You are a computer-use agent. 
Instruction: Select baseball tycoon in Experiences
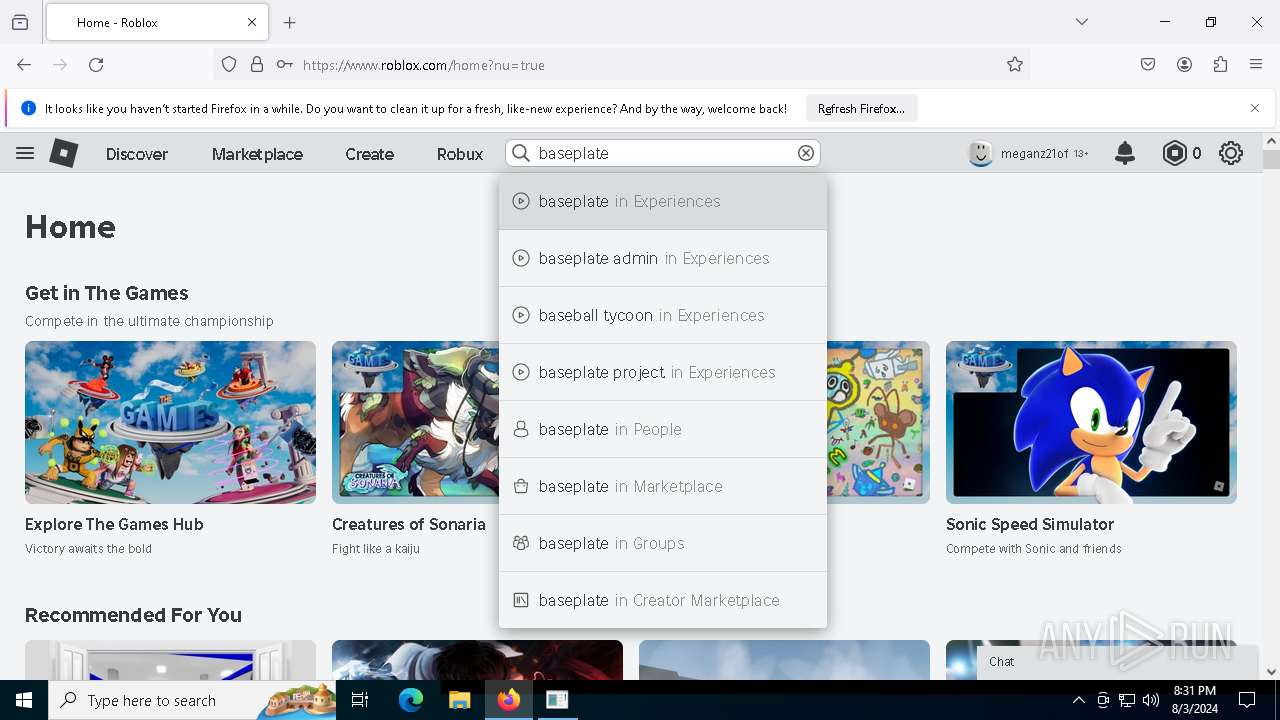pyautogui.click(x=663, y=315)
